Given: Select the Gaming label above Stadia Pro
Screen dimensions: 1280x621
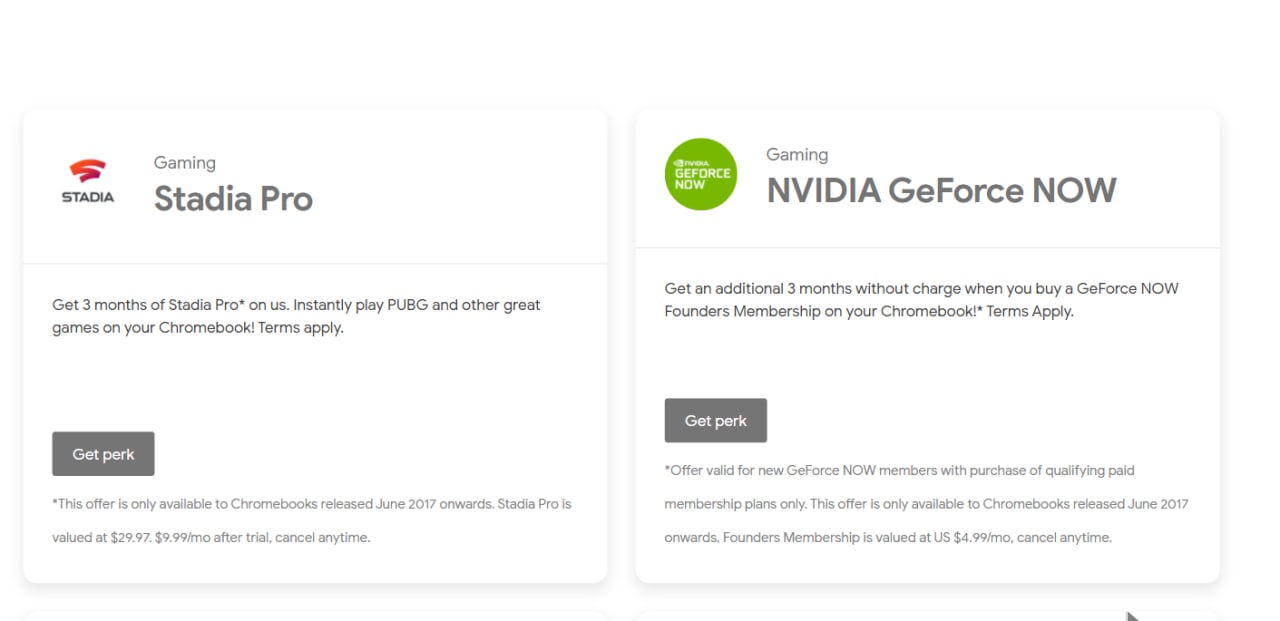Looking at the screenshot, I should [x=185, y=163].
